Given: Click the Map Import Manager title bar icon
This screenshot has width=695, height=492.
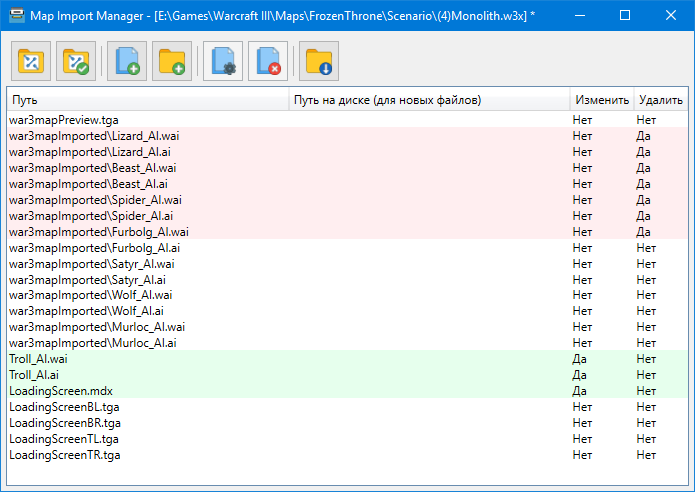Looking at the screenshot, I should (x=17, y=16).
